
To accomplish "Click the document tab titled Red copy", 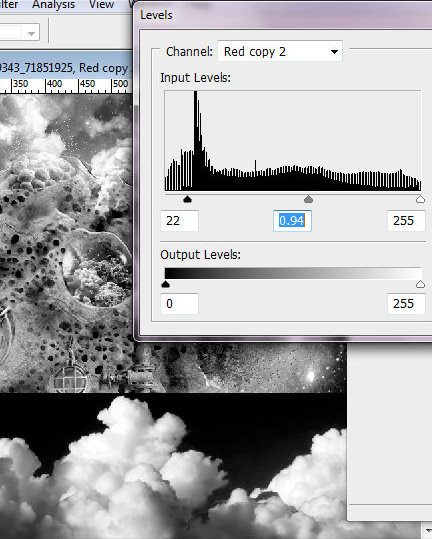I will pos(65,68).
